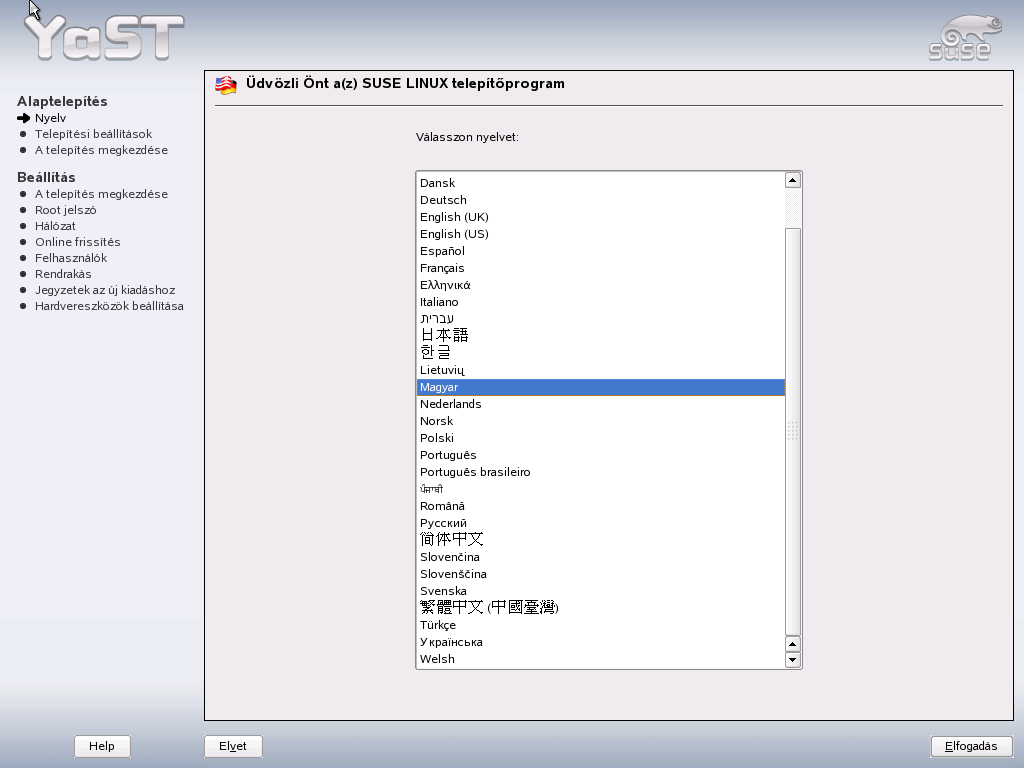The image size is (1024, 768).
Task: Choose Português brasileiro from the list
Action: coord(601,472)
